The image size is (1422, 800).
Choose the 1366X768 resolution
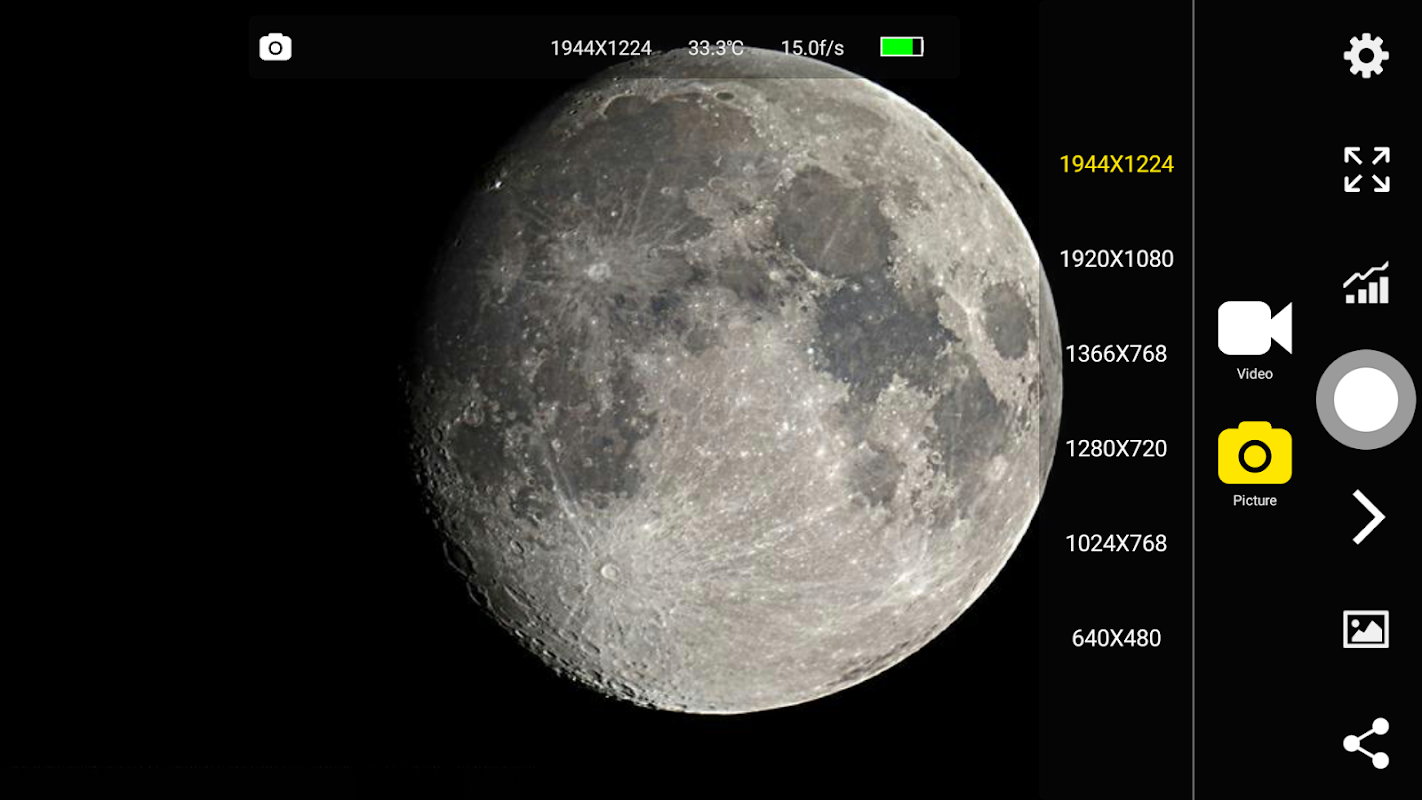pos(1116,354)
